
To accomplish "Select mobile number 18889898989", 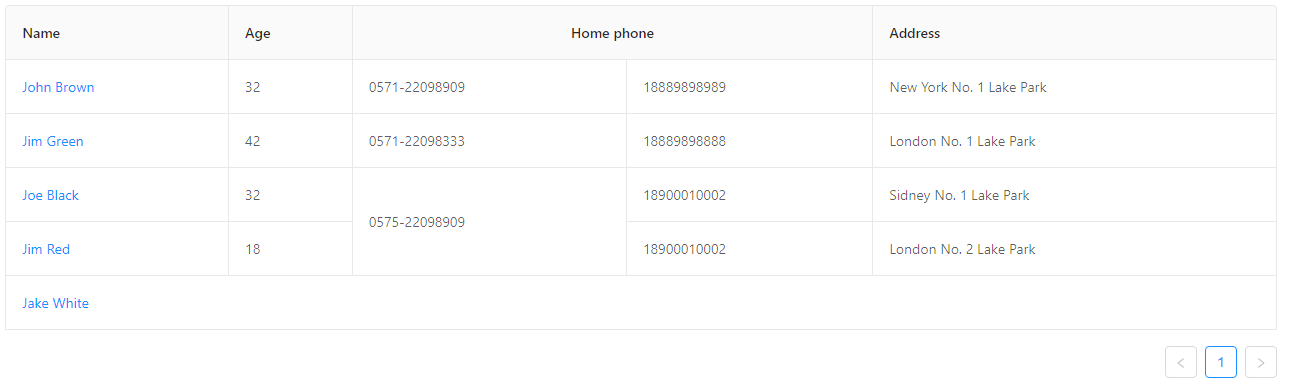I will [685, 87].
